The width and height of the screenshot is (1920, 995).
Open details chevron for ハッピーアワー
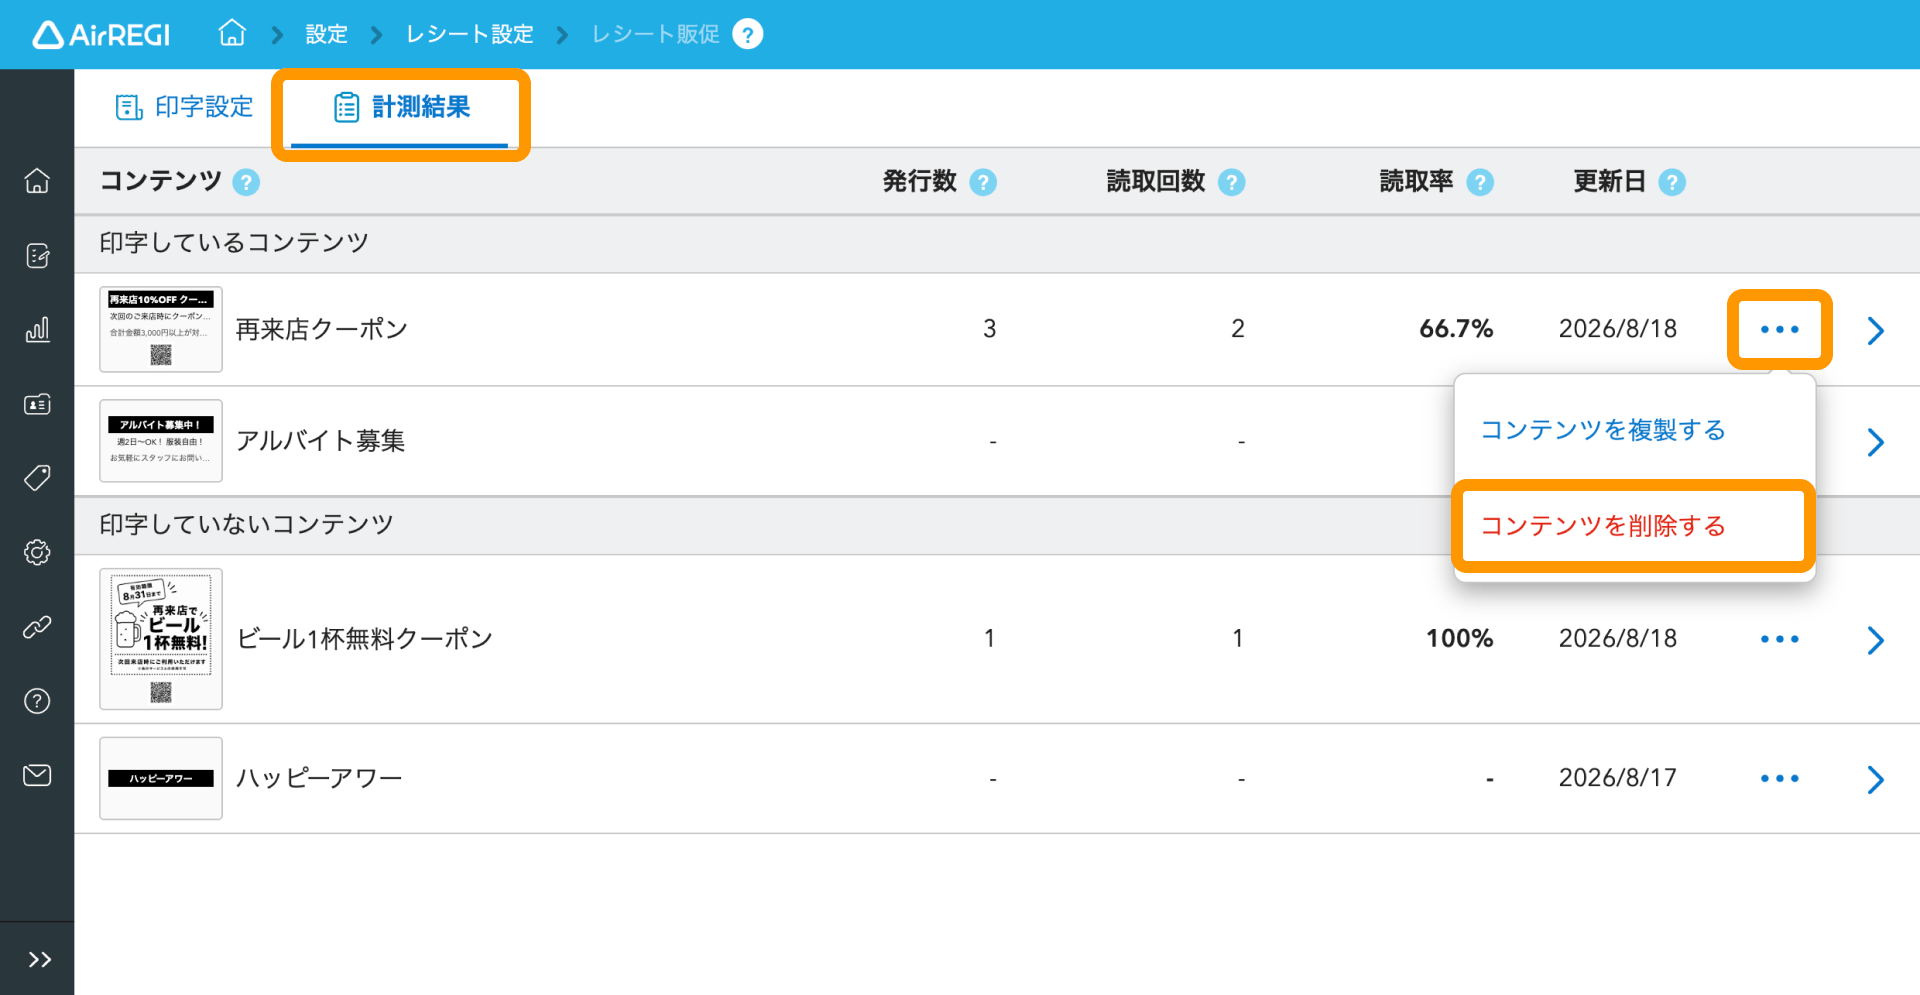point(1876,779)
